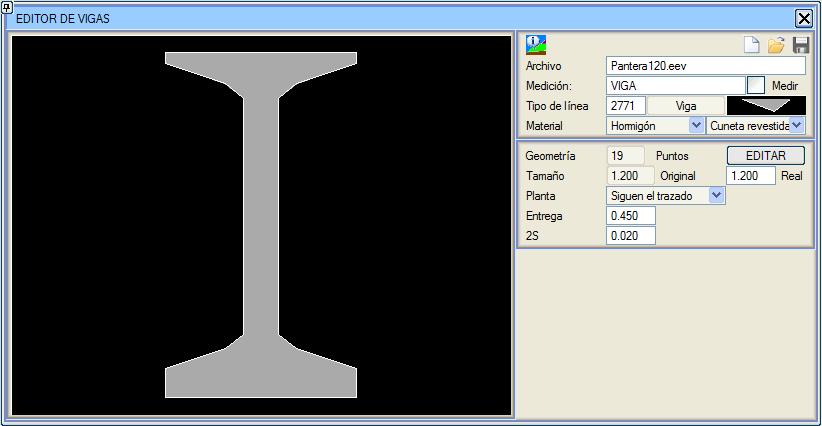Toggle the Medir checkbox

[755, 85]
